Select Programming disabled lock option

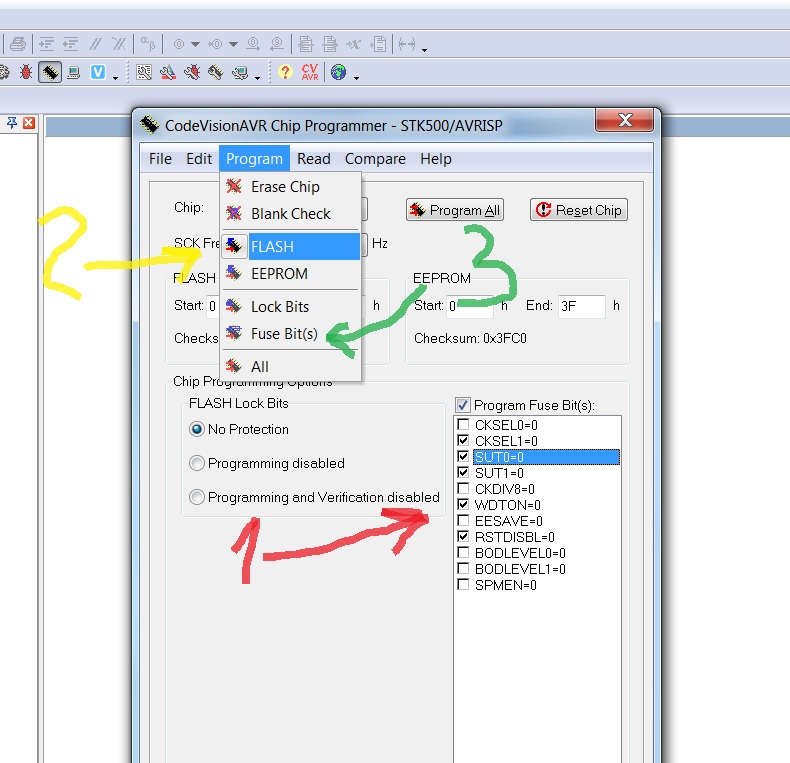click(x=196, y=463)
